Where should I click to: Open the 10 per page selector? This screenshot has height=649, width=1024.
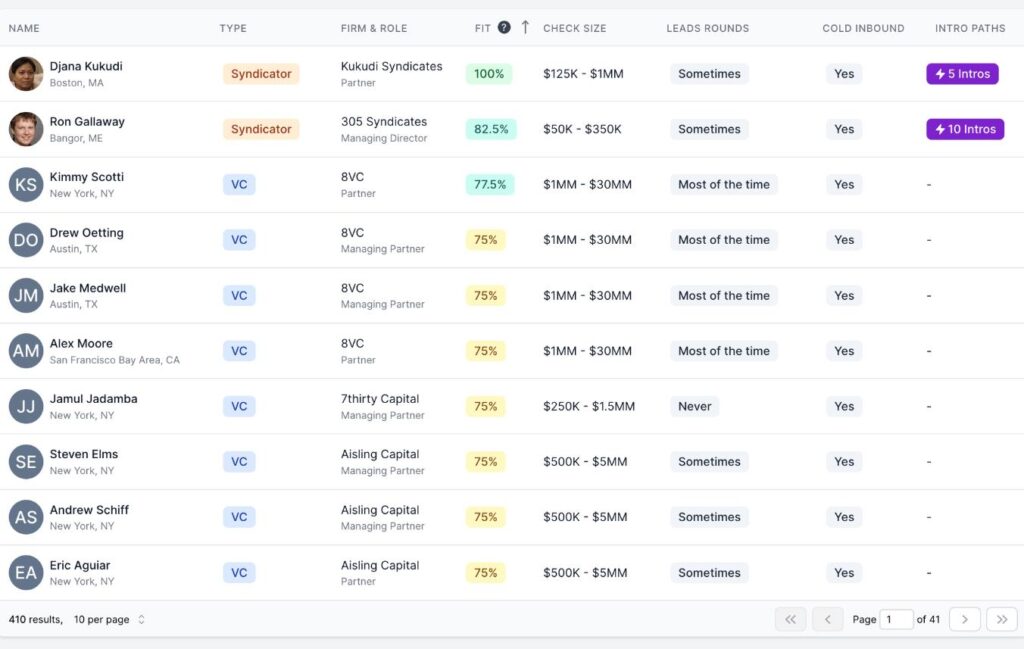coord(102,619)
